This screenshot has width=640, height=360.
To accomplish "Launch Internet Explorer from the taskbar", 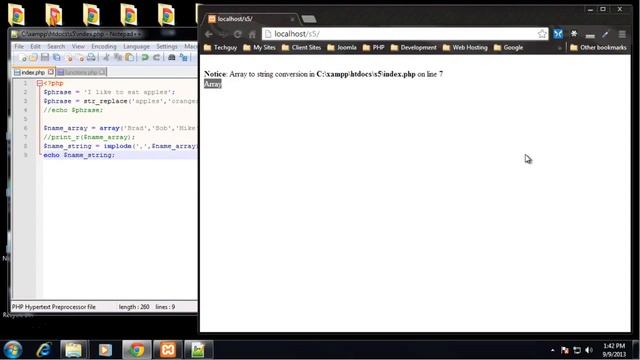I will [x=44, y=350].
